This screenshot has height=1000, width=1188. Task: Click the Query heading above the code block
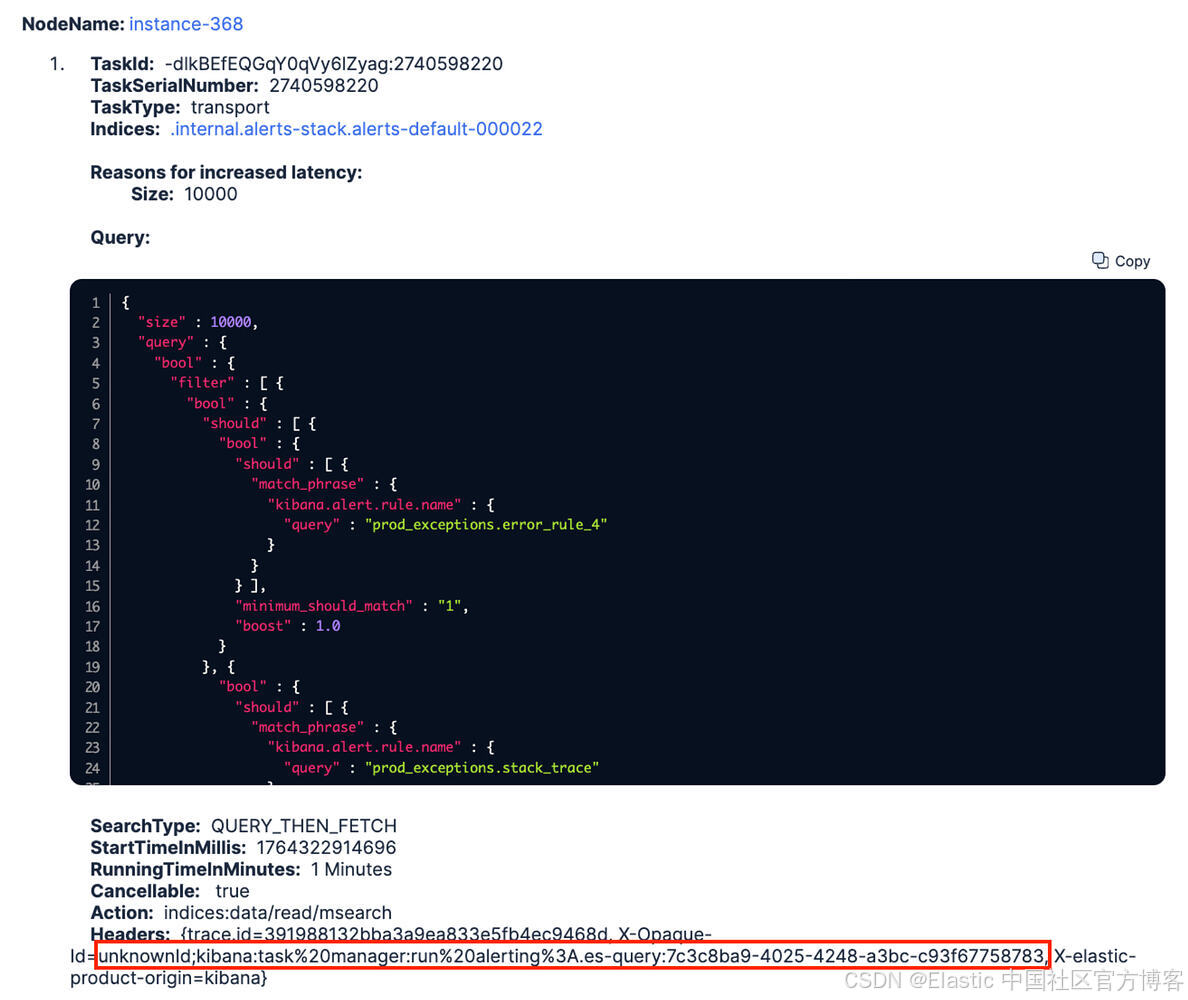pyautogui.click(x=120, y=237)
